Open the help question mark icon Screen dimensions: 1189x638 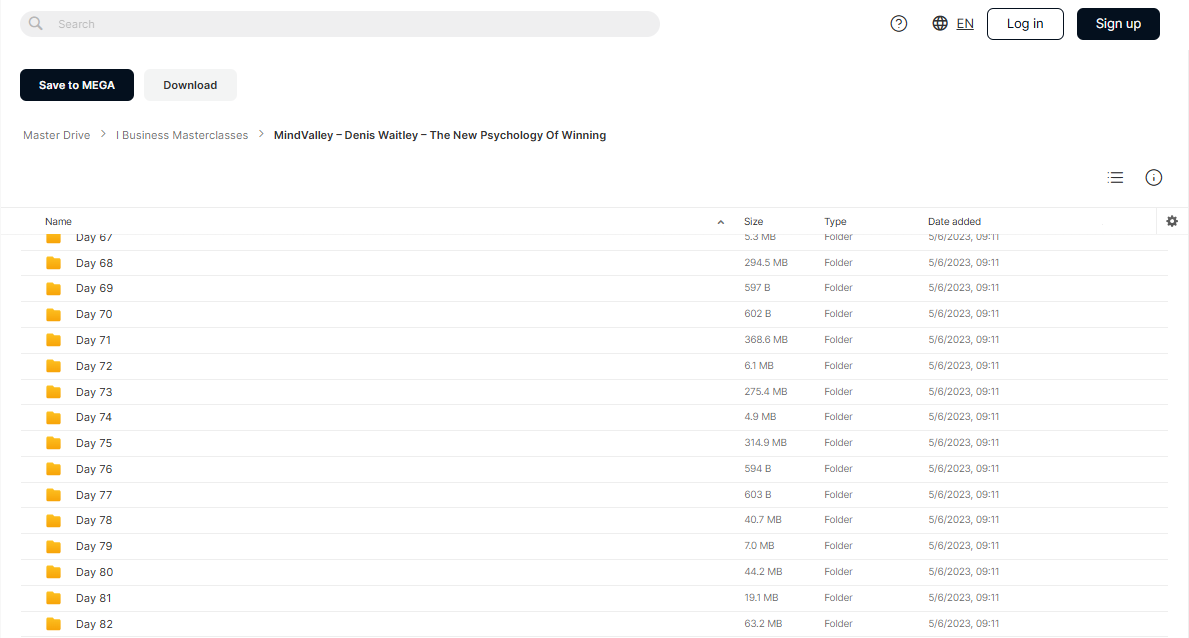tap(899, 24)
